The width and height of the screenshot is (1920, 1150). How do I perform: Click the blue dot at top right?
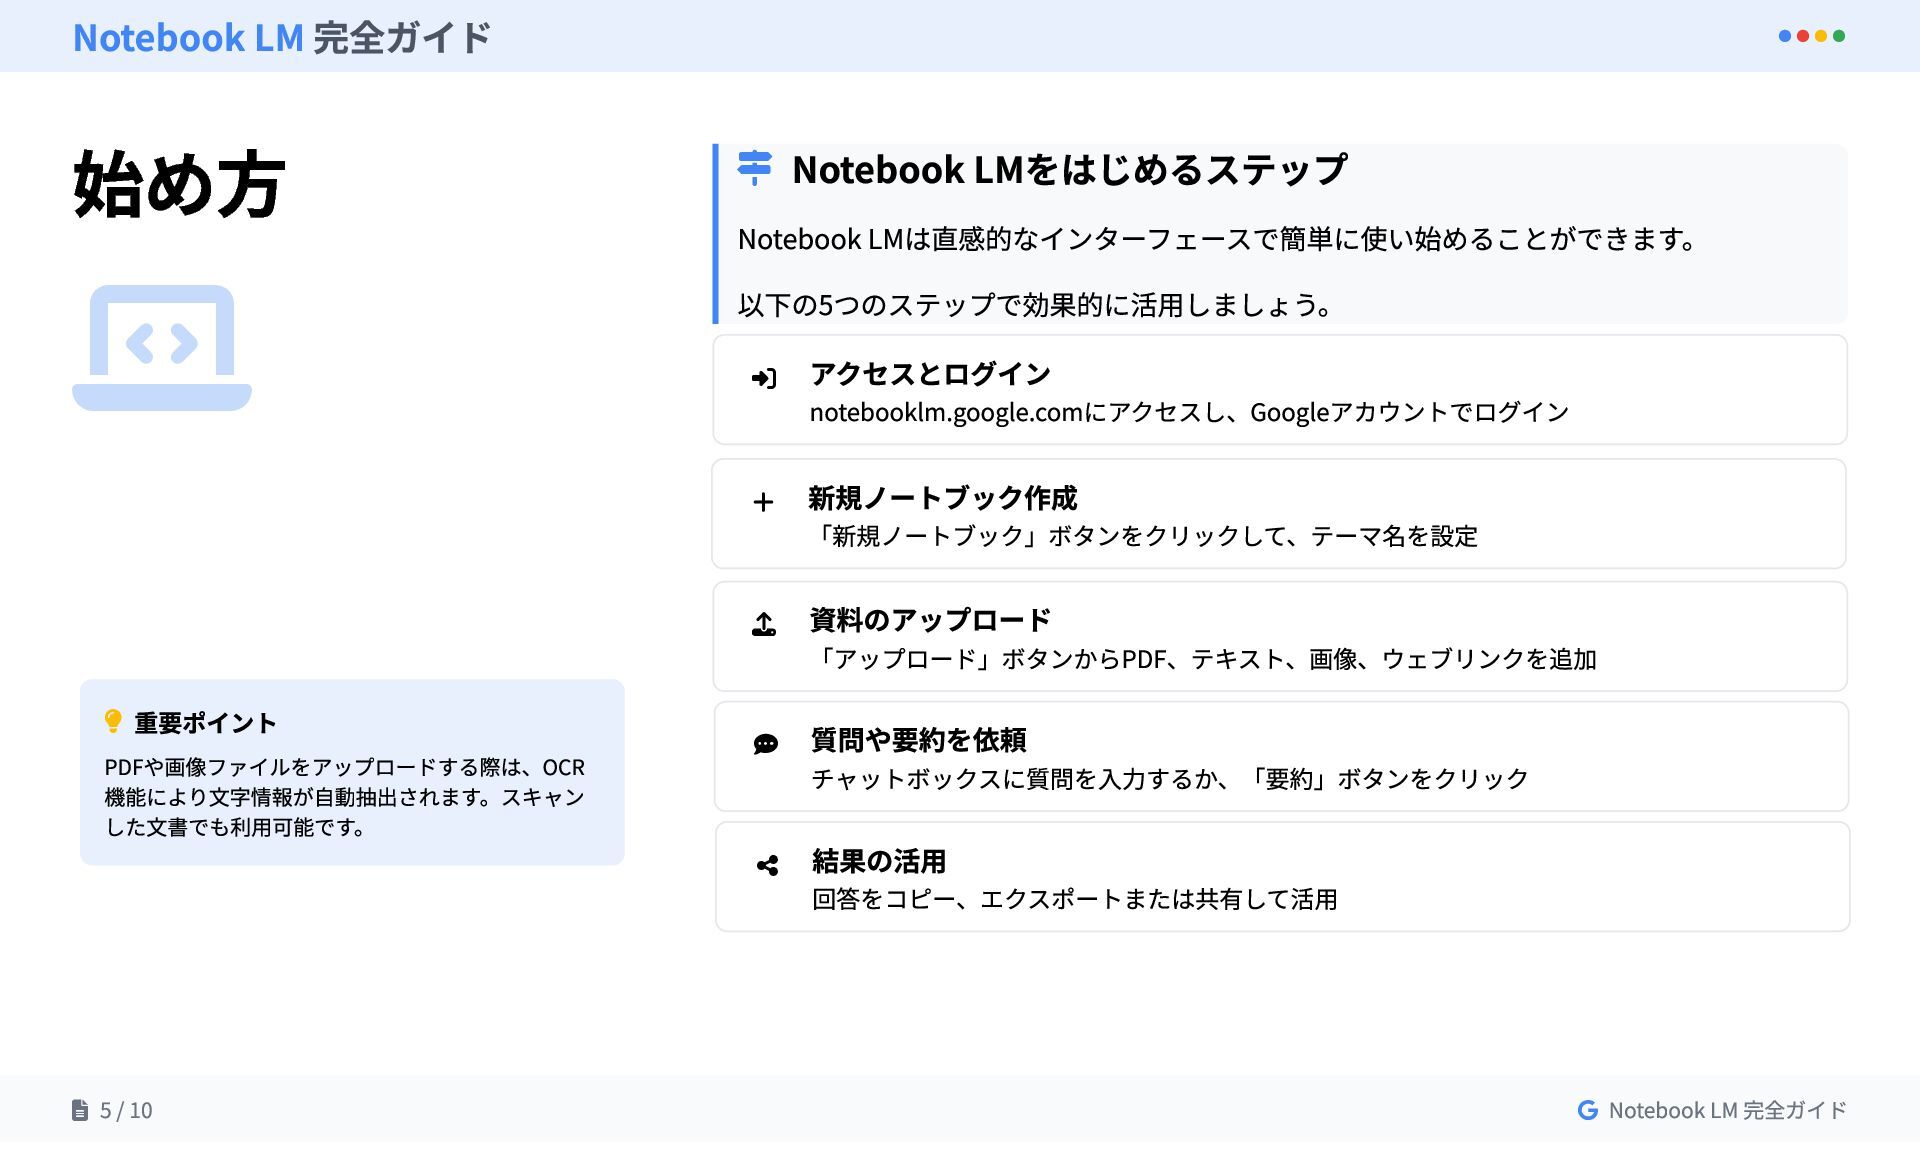point(1785,36)
